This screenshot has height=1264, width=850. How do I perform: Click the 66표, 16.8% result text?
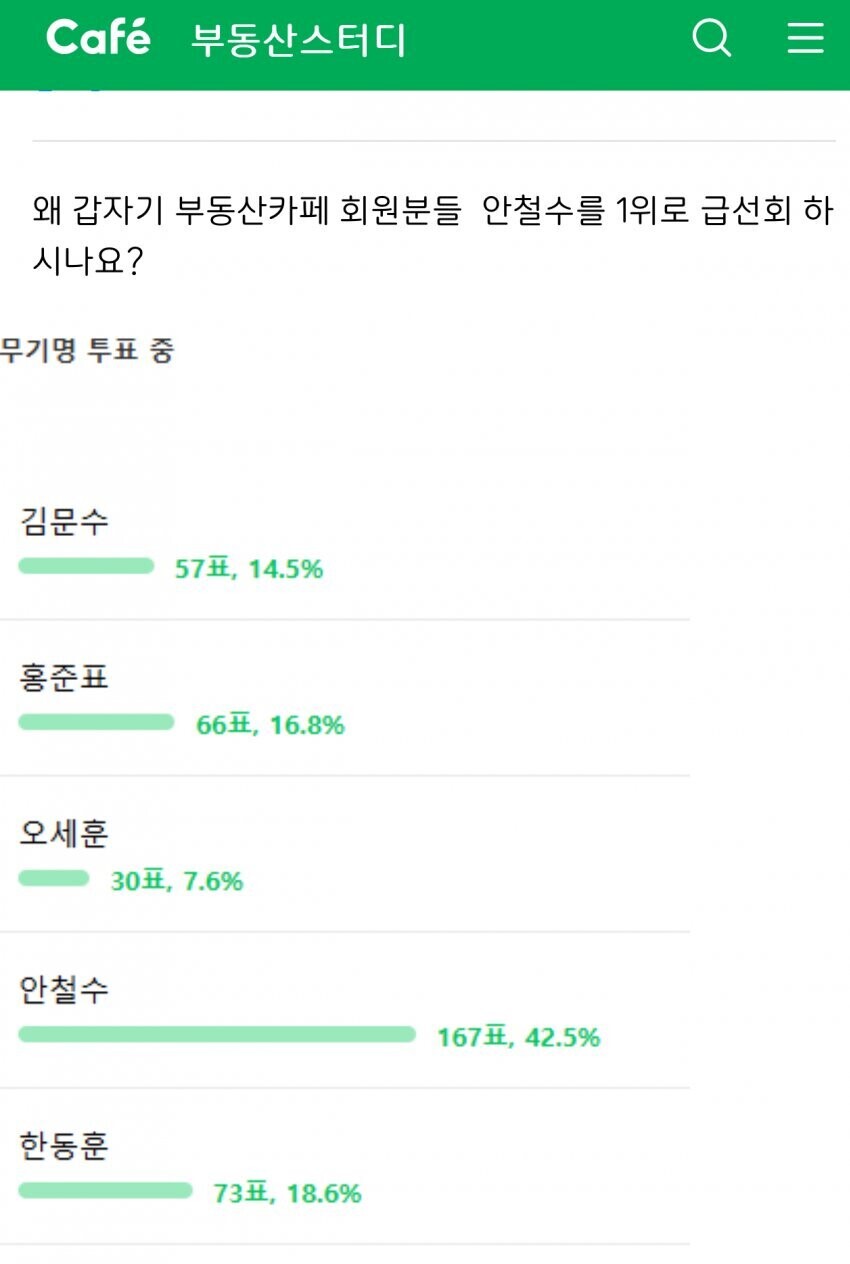coord(270,725)
